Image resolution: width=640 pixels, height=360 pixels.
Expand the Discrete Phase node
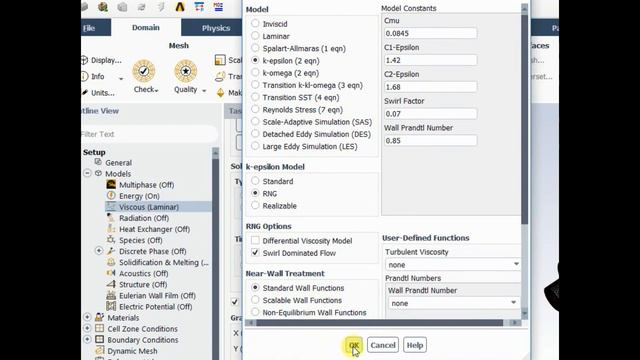[99, 251]
